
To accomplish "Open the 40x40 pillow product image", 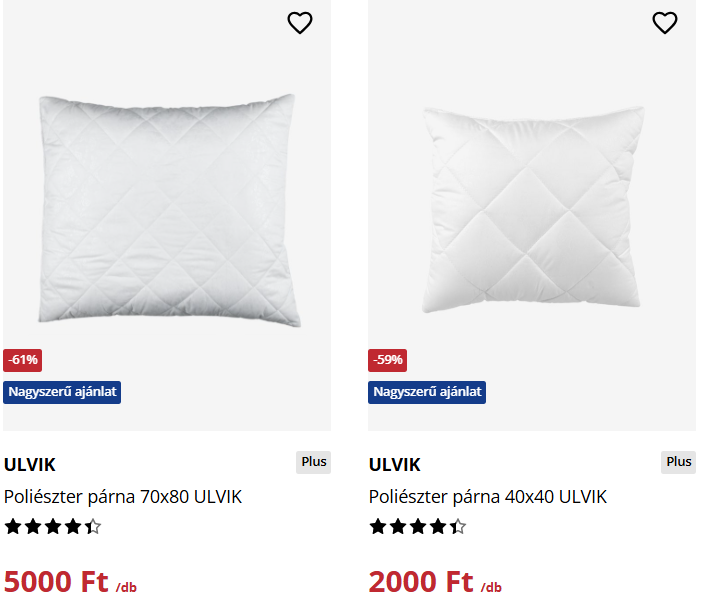I will [x=531, y=210].
